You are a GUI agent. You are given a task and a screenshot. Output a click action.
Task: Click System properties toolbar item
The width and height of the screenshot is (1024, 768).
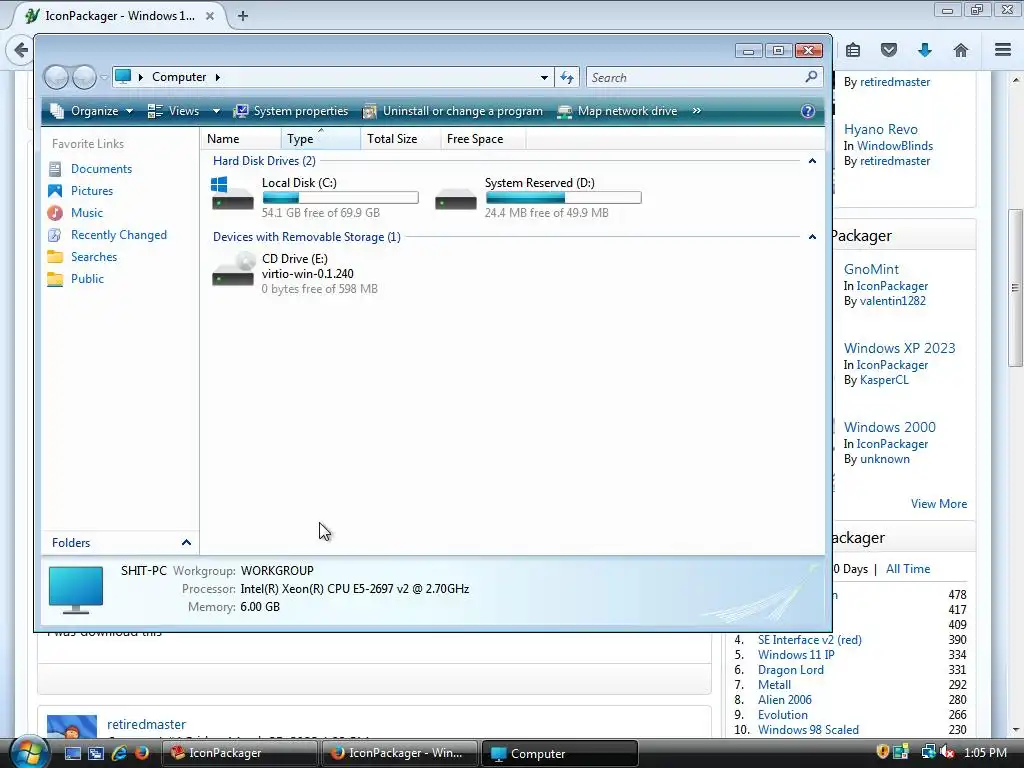click(x=291, y=111)
